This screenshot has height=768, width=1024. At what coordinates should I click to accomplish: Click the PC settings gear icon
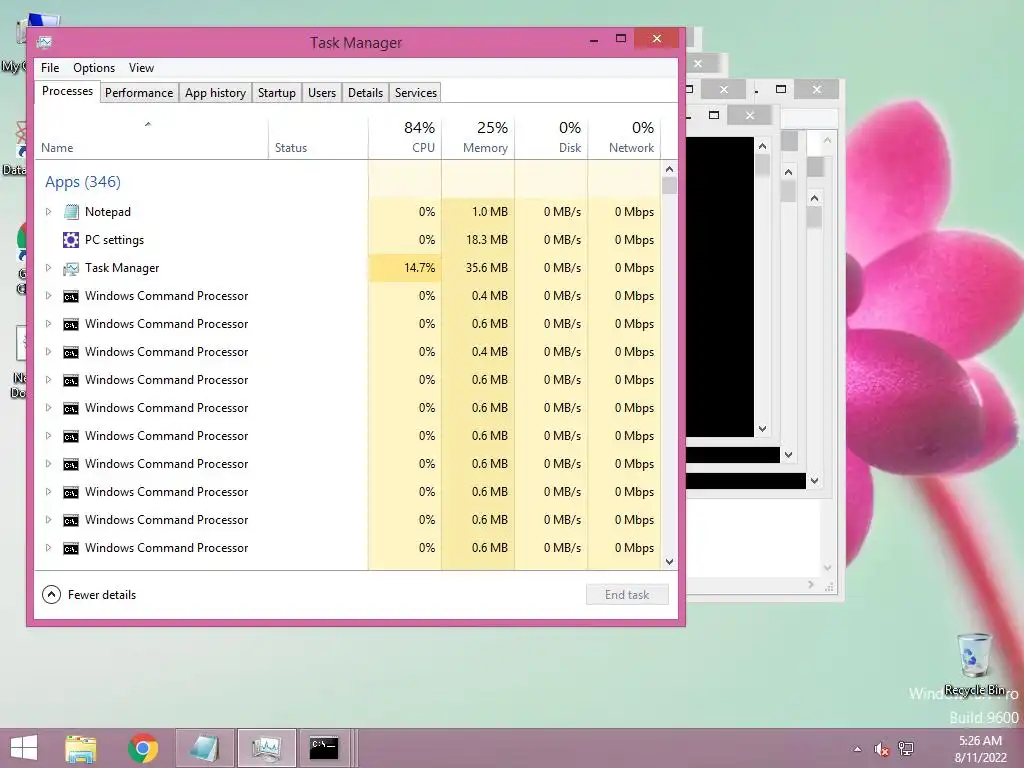pos(71,240)
